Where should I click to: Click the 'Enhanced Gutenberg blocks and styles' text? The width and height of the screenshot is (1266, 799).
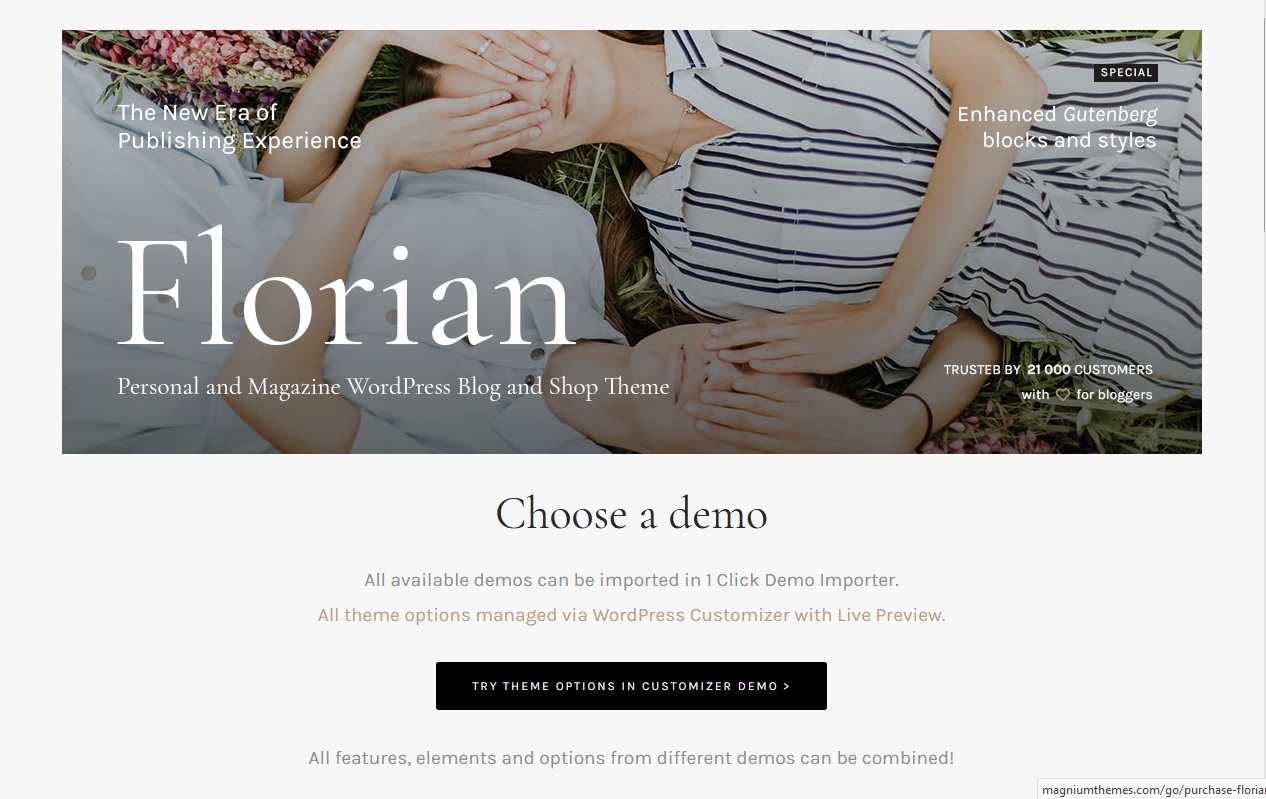point(1057,127)
